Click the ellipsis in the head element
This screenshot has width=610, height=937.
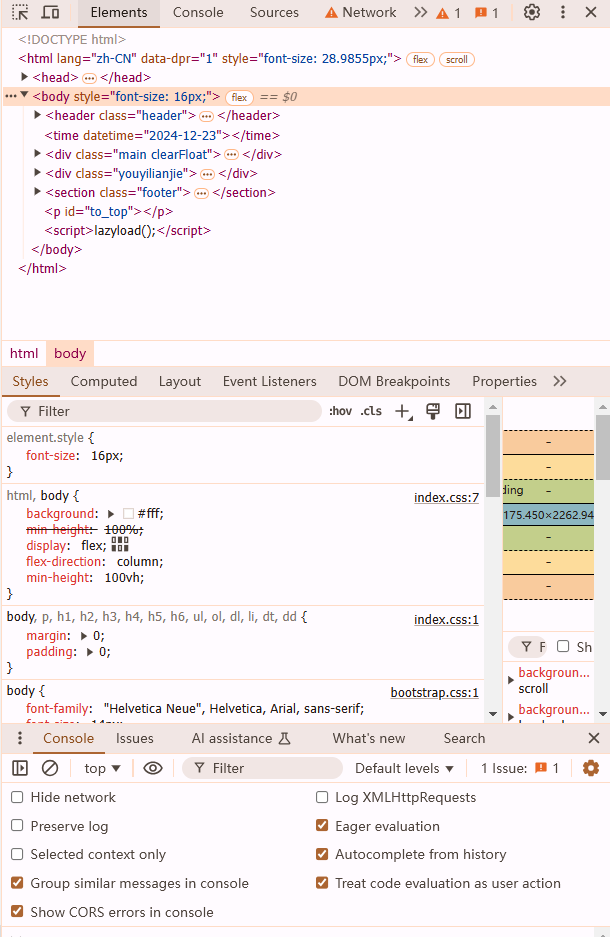pos(89,78)
